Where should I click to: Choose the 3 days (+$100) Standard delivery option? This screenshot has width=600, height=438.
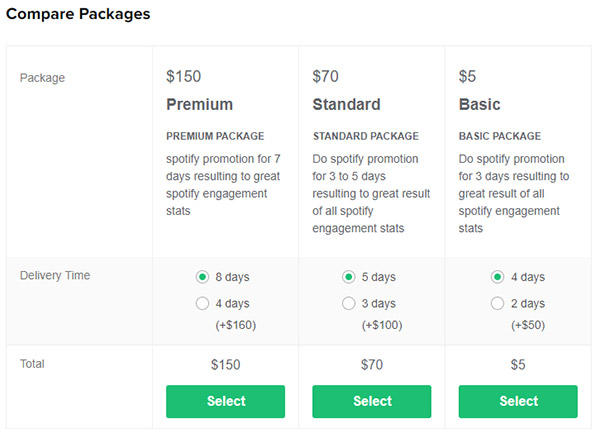pos(349,303)
